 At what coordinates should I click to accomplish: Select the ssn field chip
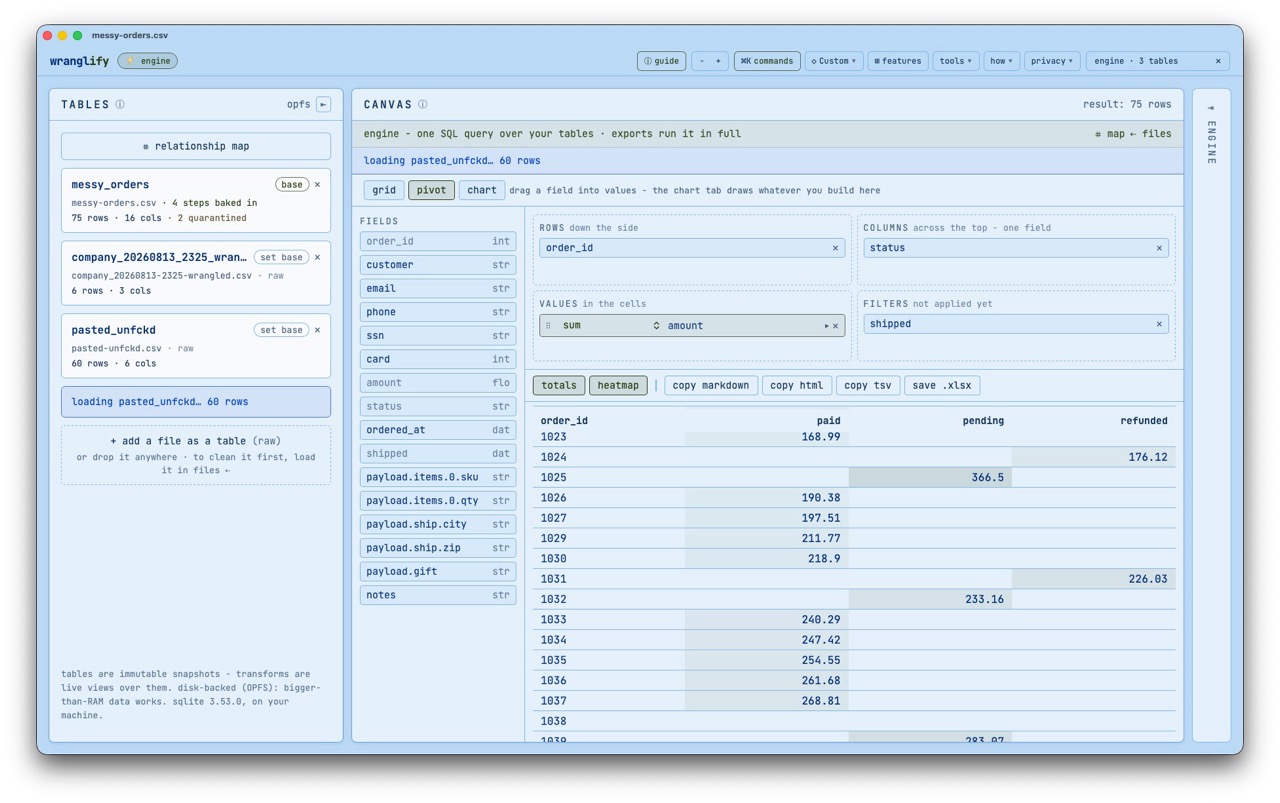click(438, 336)
